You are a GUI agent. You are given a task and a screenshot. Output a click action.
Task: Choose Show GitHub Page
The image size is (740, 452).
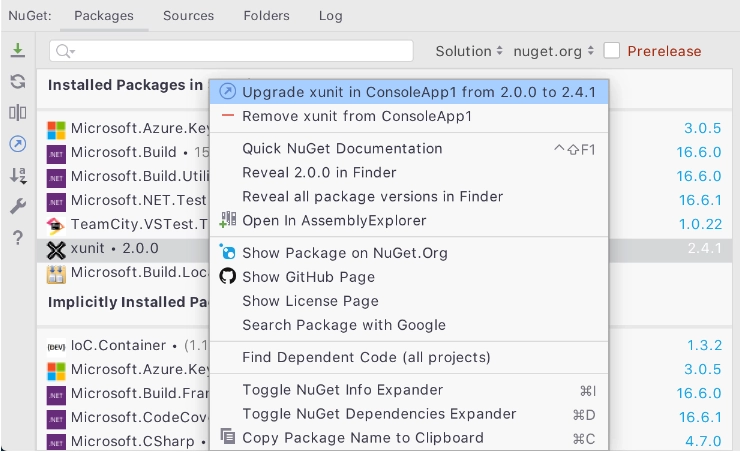409,277
